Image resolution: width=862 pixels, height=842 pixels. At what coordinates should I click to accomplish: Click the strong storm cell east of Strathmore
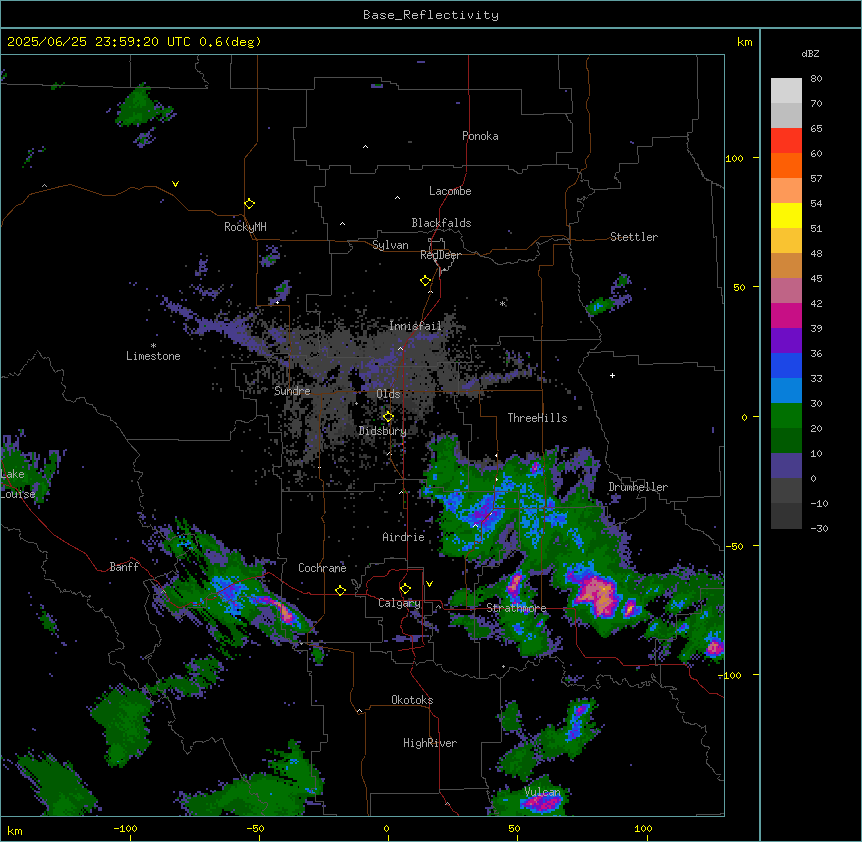[596, 595]
